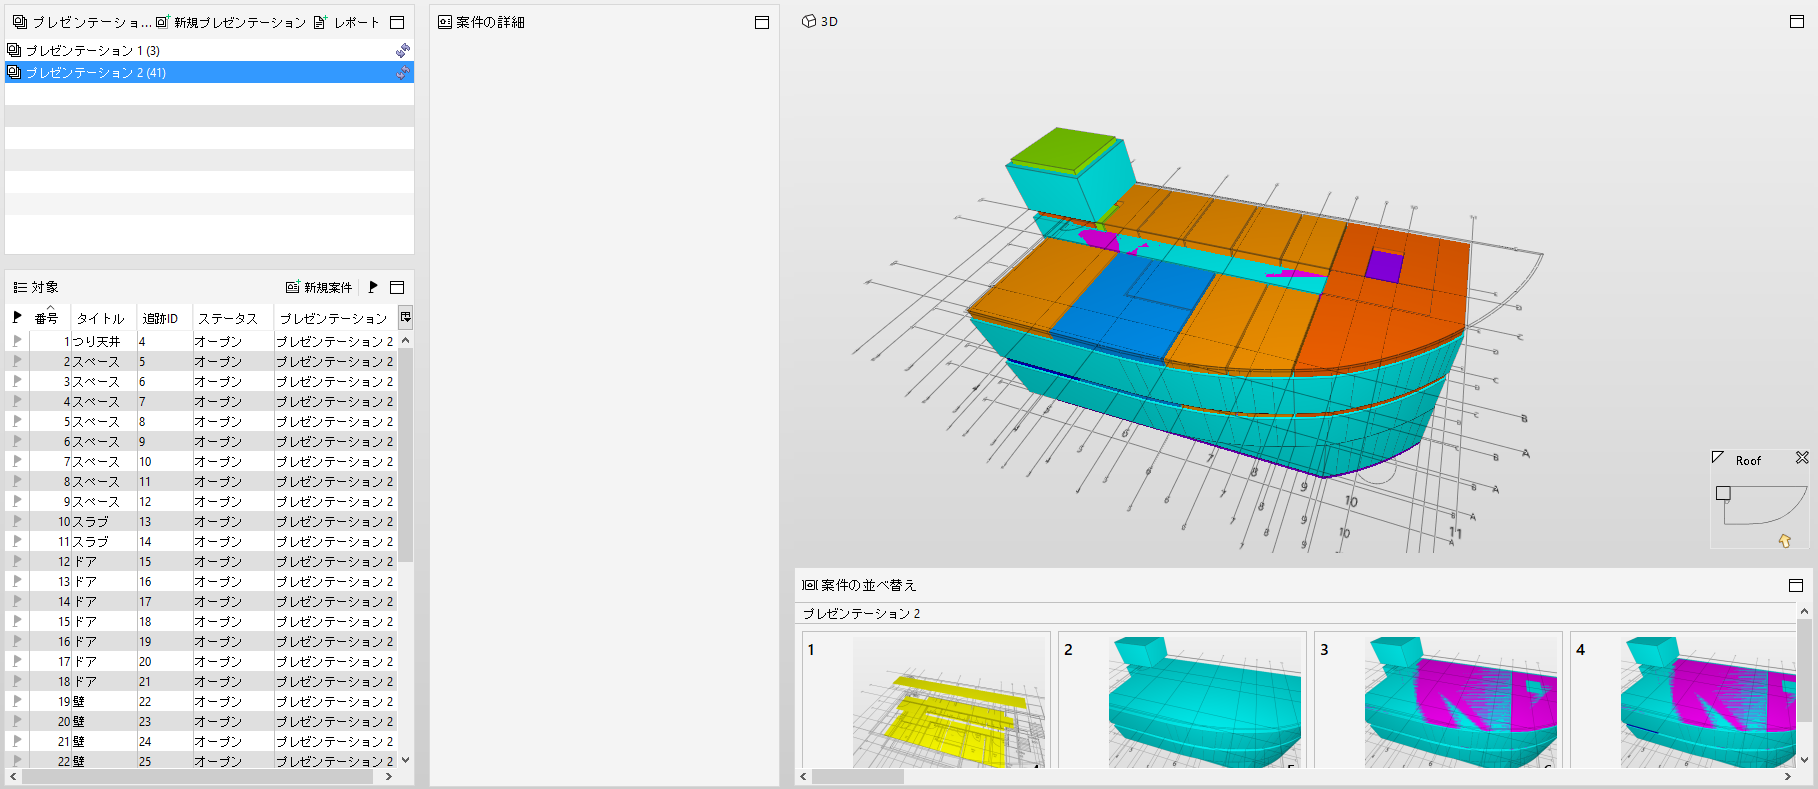The height and width of the screenshot is (789, 1818).
Task: Click the 新規プレゼンテーション button
Action: click(231, 22)
